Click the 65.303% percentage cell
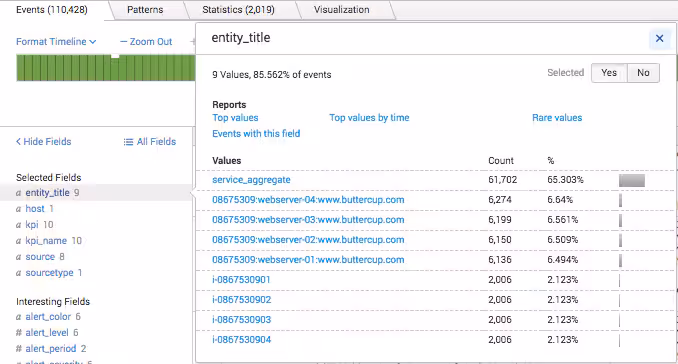 coord(565,179)
